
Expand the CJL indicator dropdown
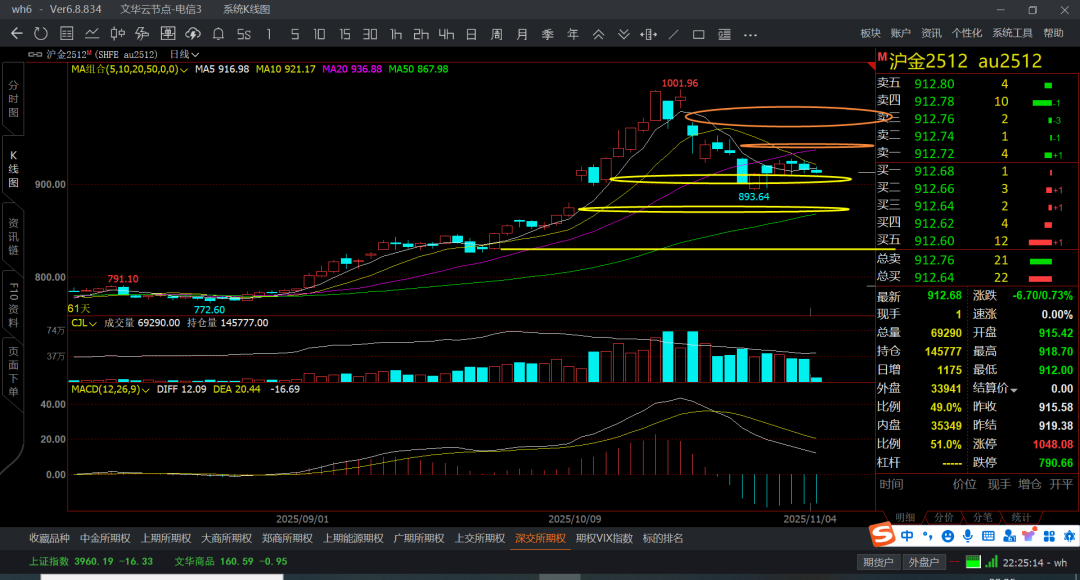pos(93,324)
